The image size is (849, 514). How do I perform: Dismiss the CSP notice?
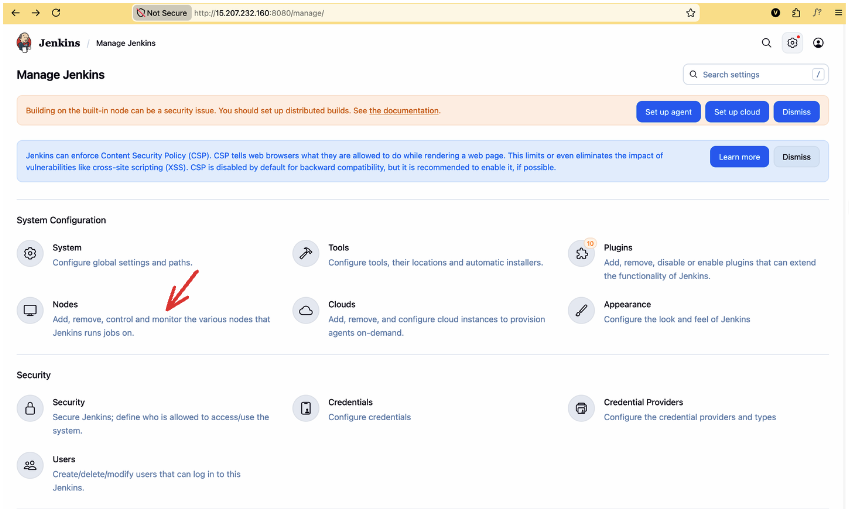pyautogui.click(x=796, y=157)
